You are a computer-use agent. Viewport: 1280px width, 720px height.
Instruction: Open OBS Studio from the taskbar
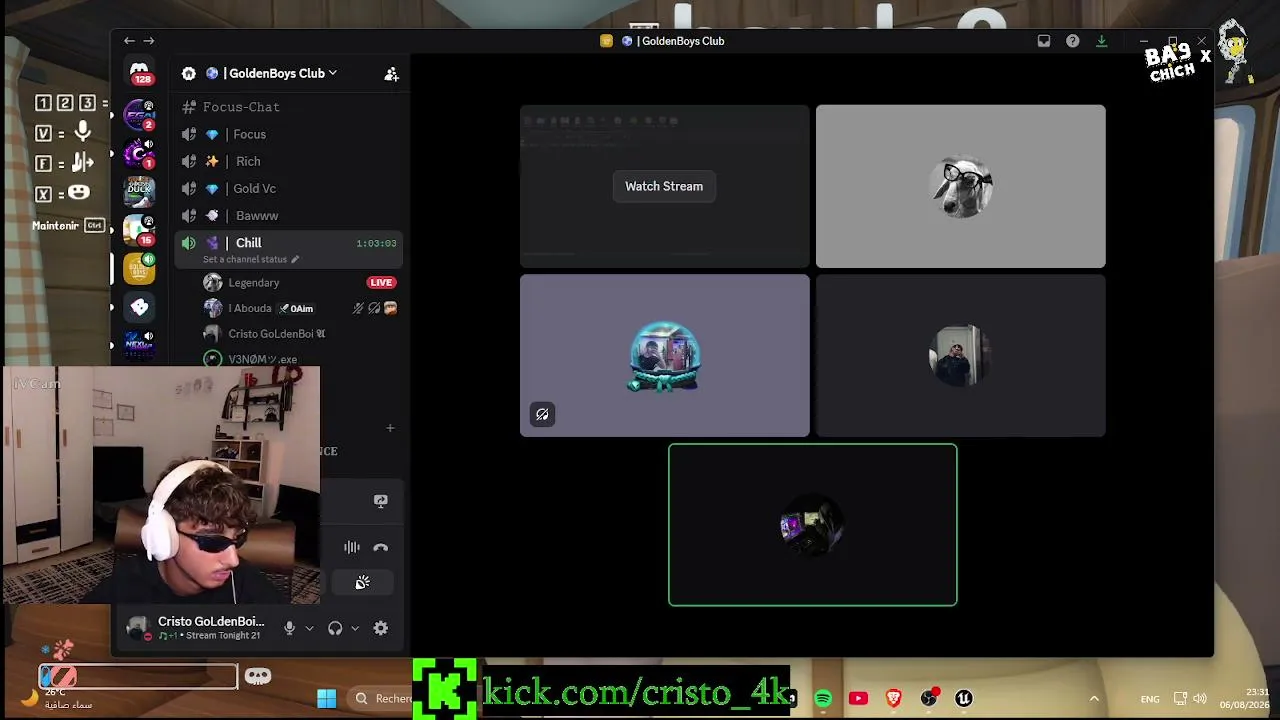coord(929,698)
